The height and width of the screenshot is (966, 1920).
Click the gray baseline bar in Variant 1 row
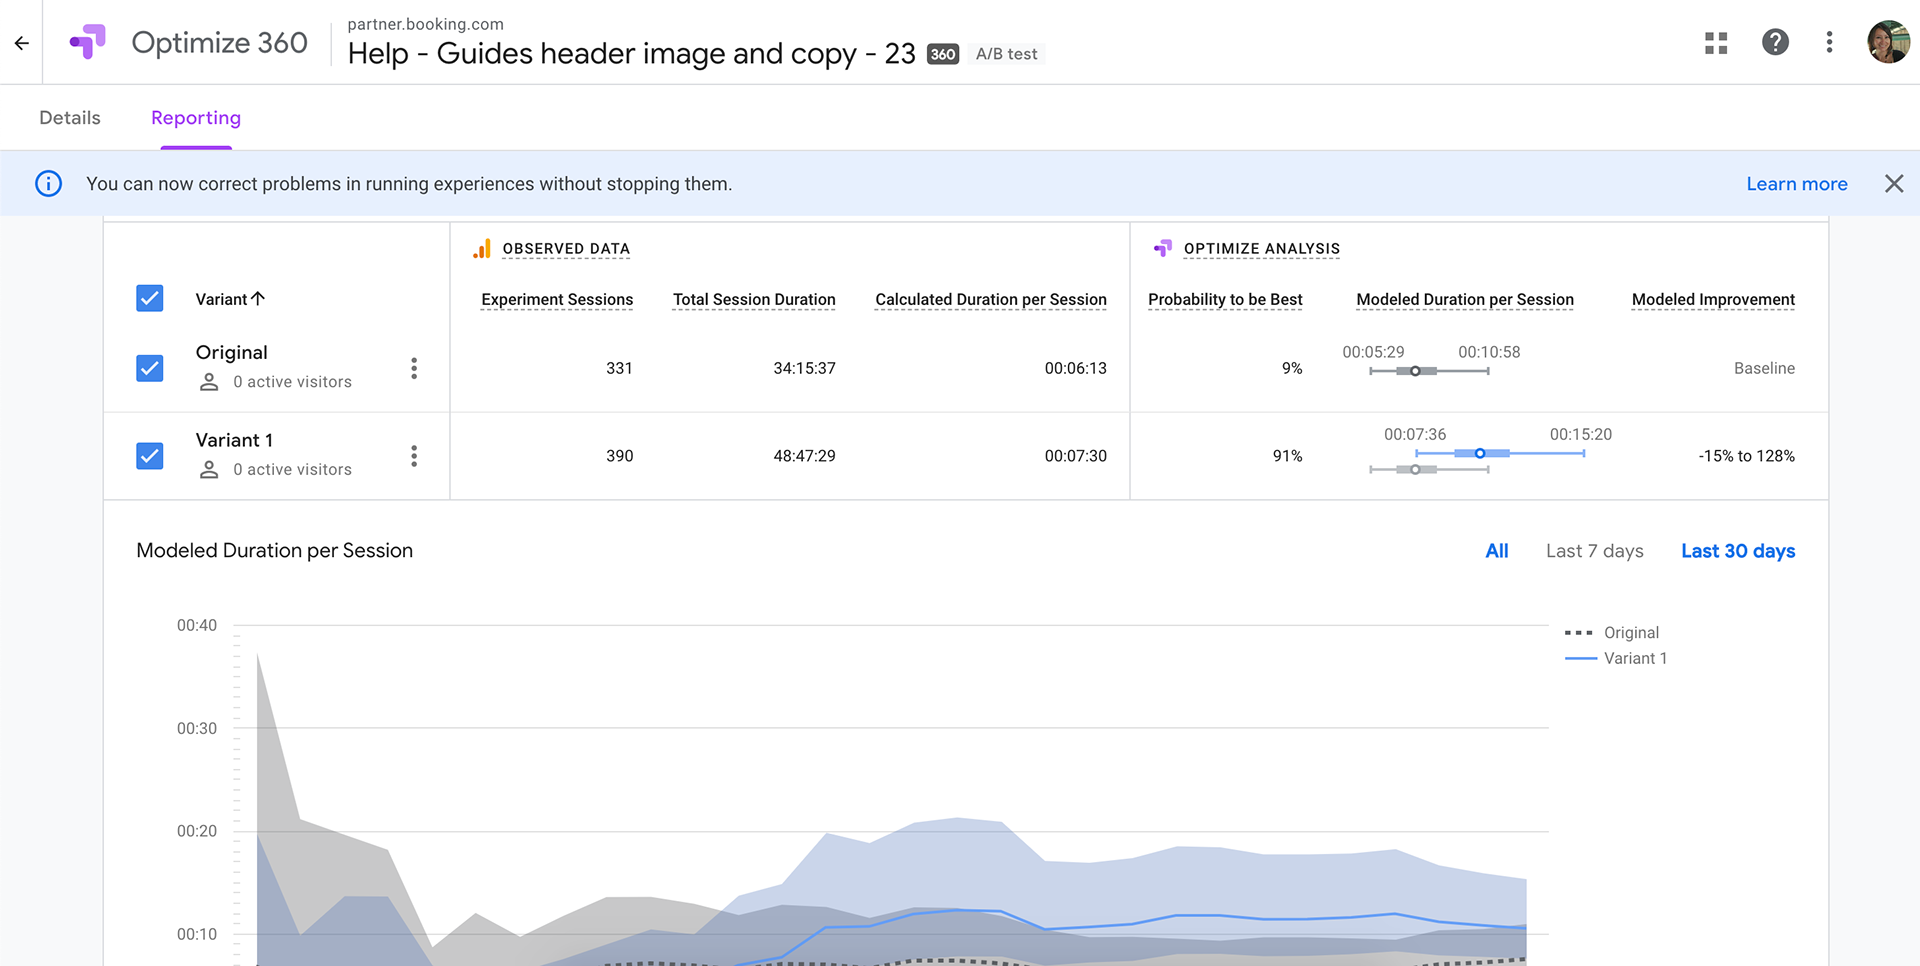coord(1429,469)
